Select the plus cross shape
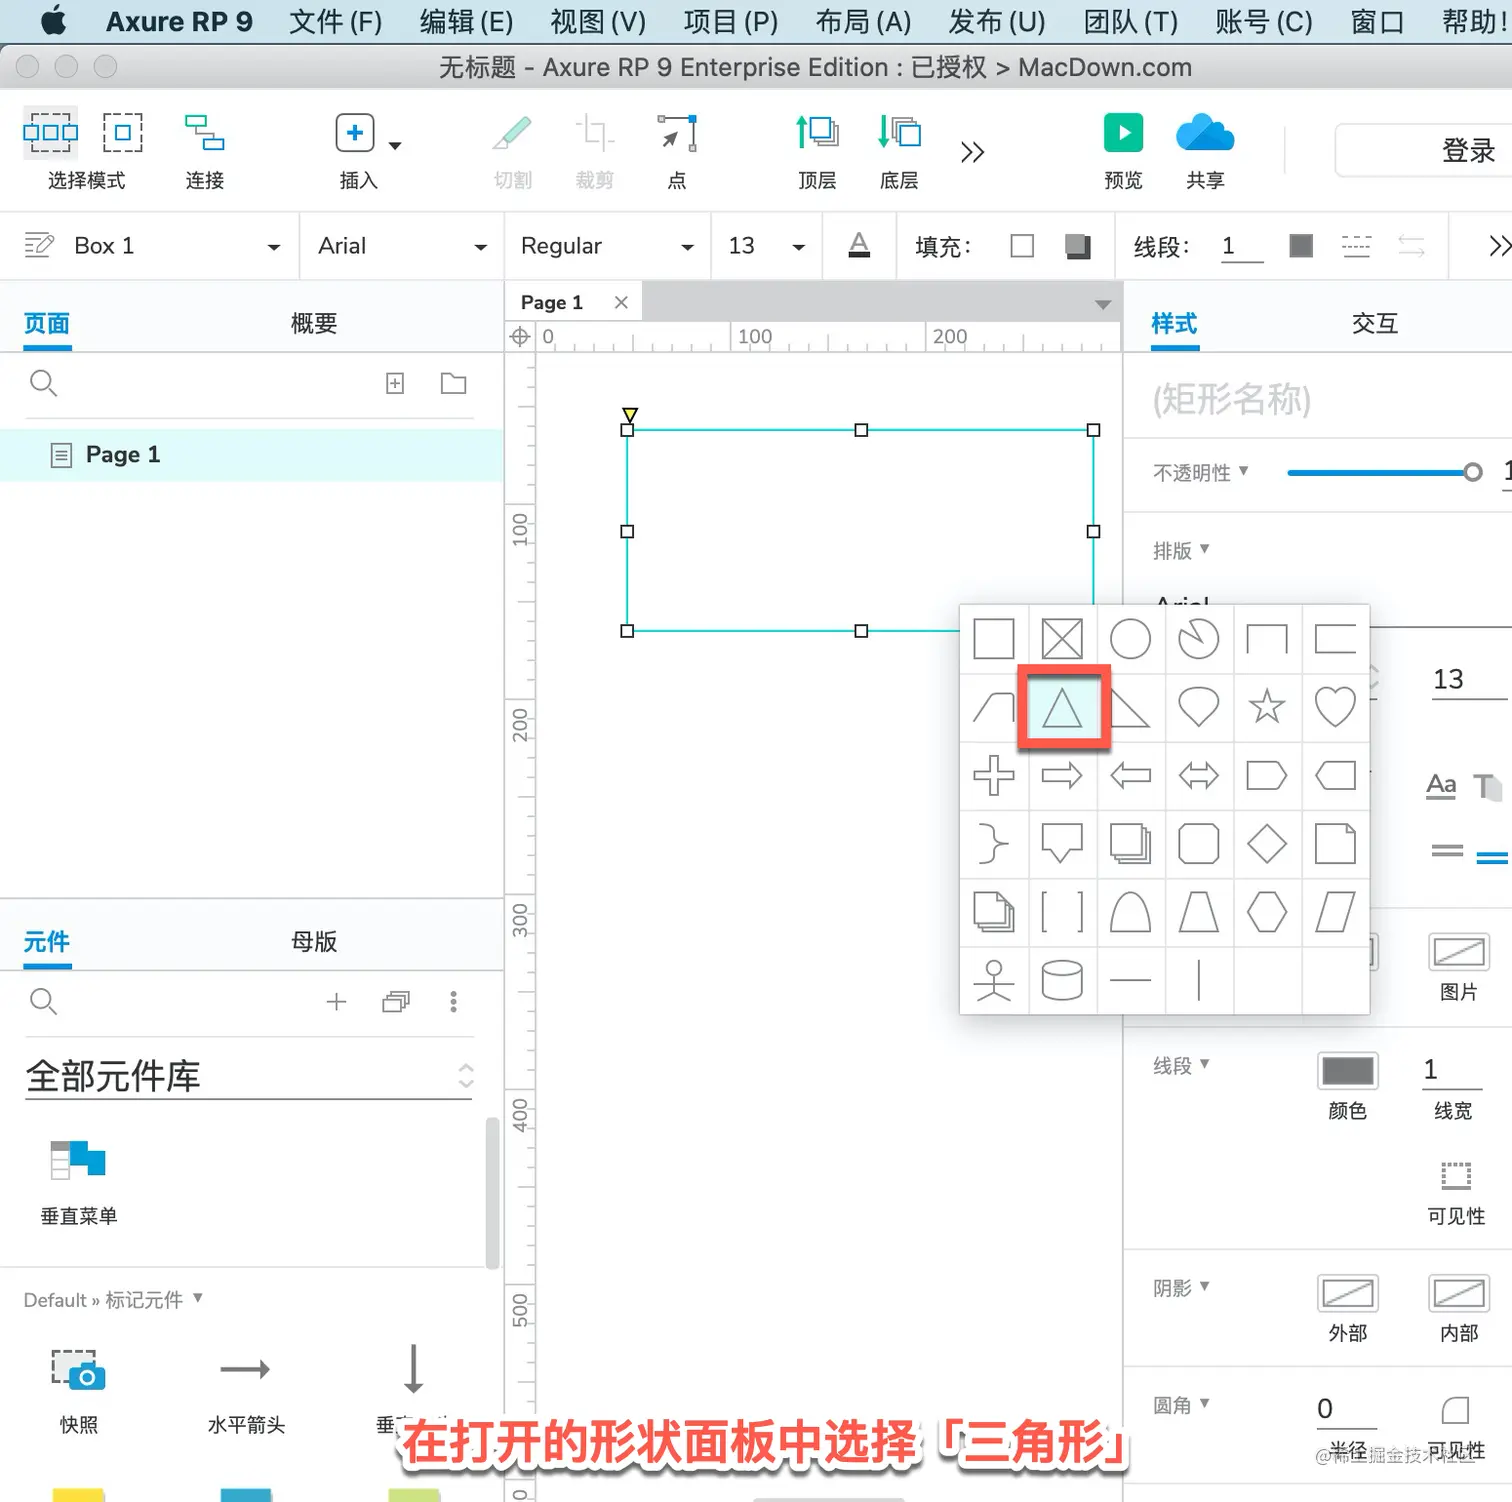Viewport: 1512px width, 1502px height. (994, 775)
